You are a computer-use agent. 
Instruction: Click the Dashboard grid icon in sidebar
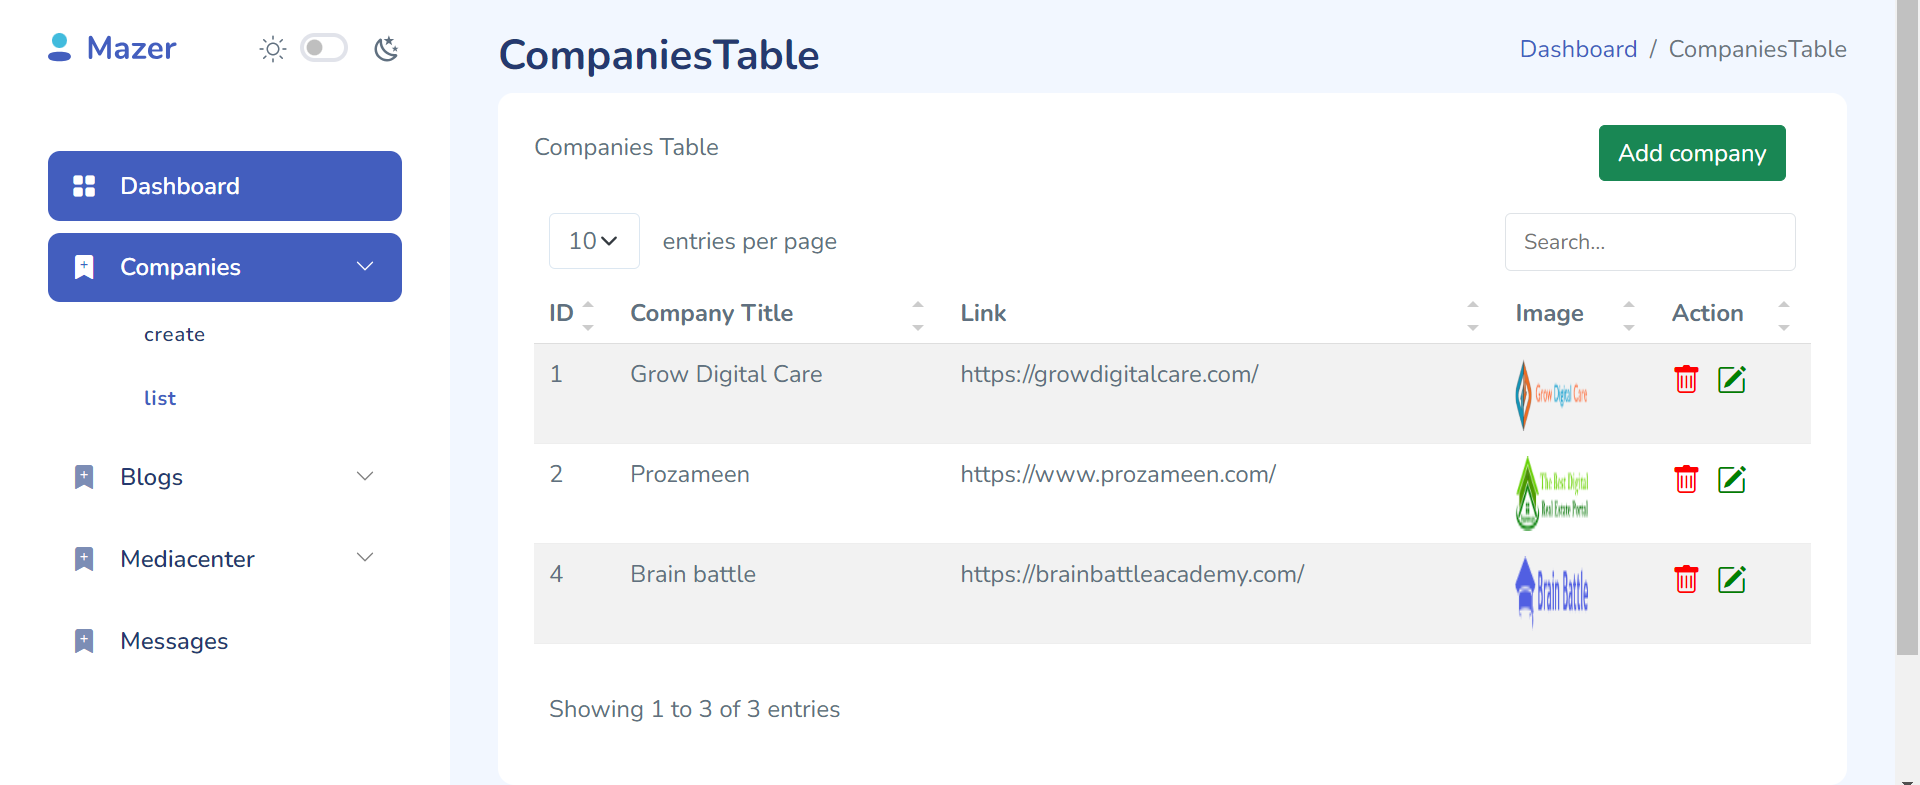tap(84, 185)
